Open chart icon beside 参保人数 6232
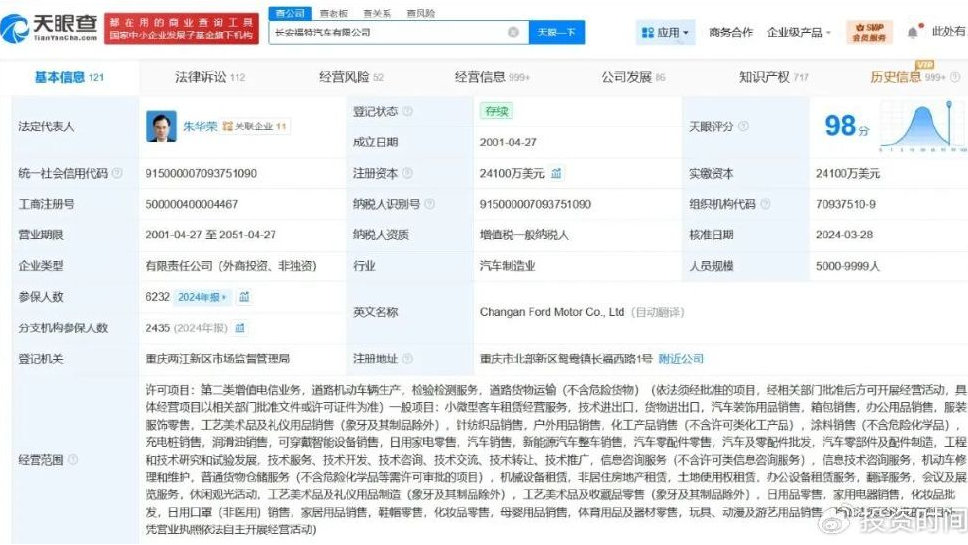This screenshot has width=968, height=545. [244, 297]
